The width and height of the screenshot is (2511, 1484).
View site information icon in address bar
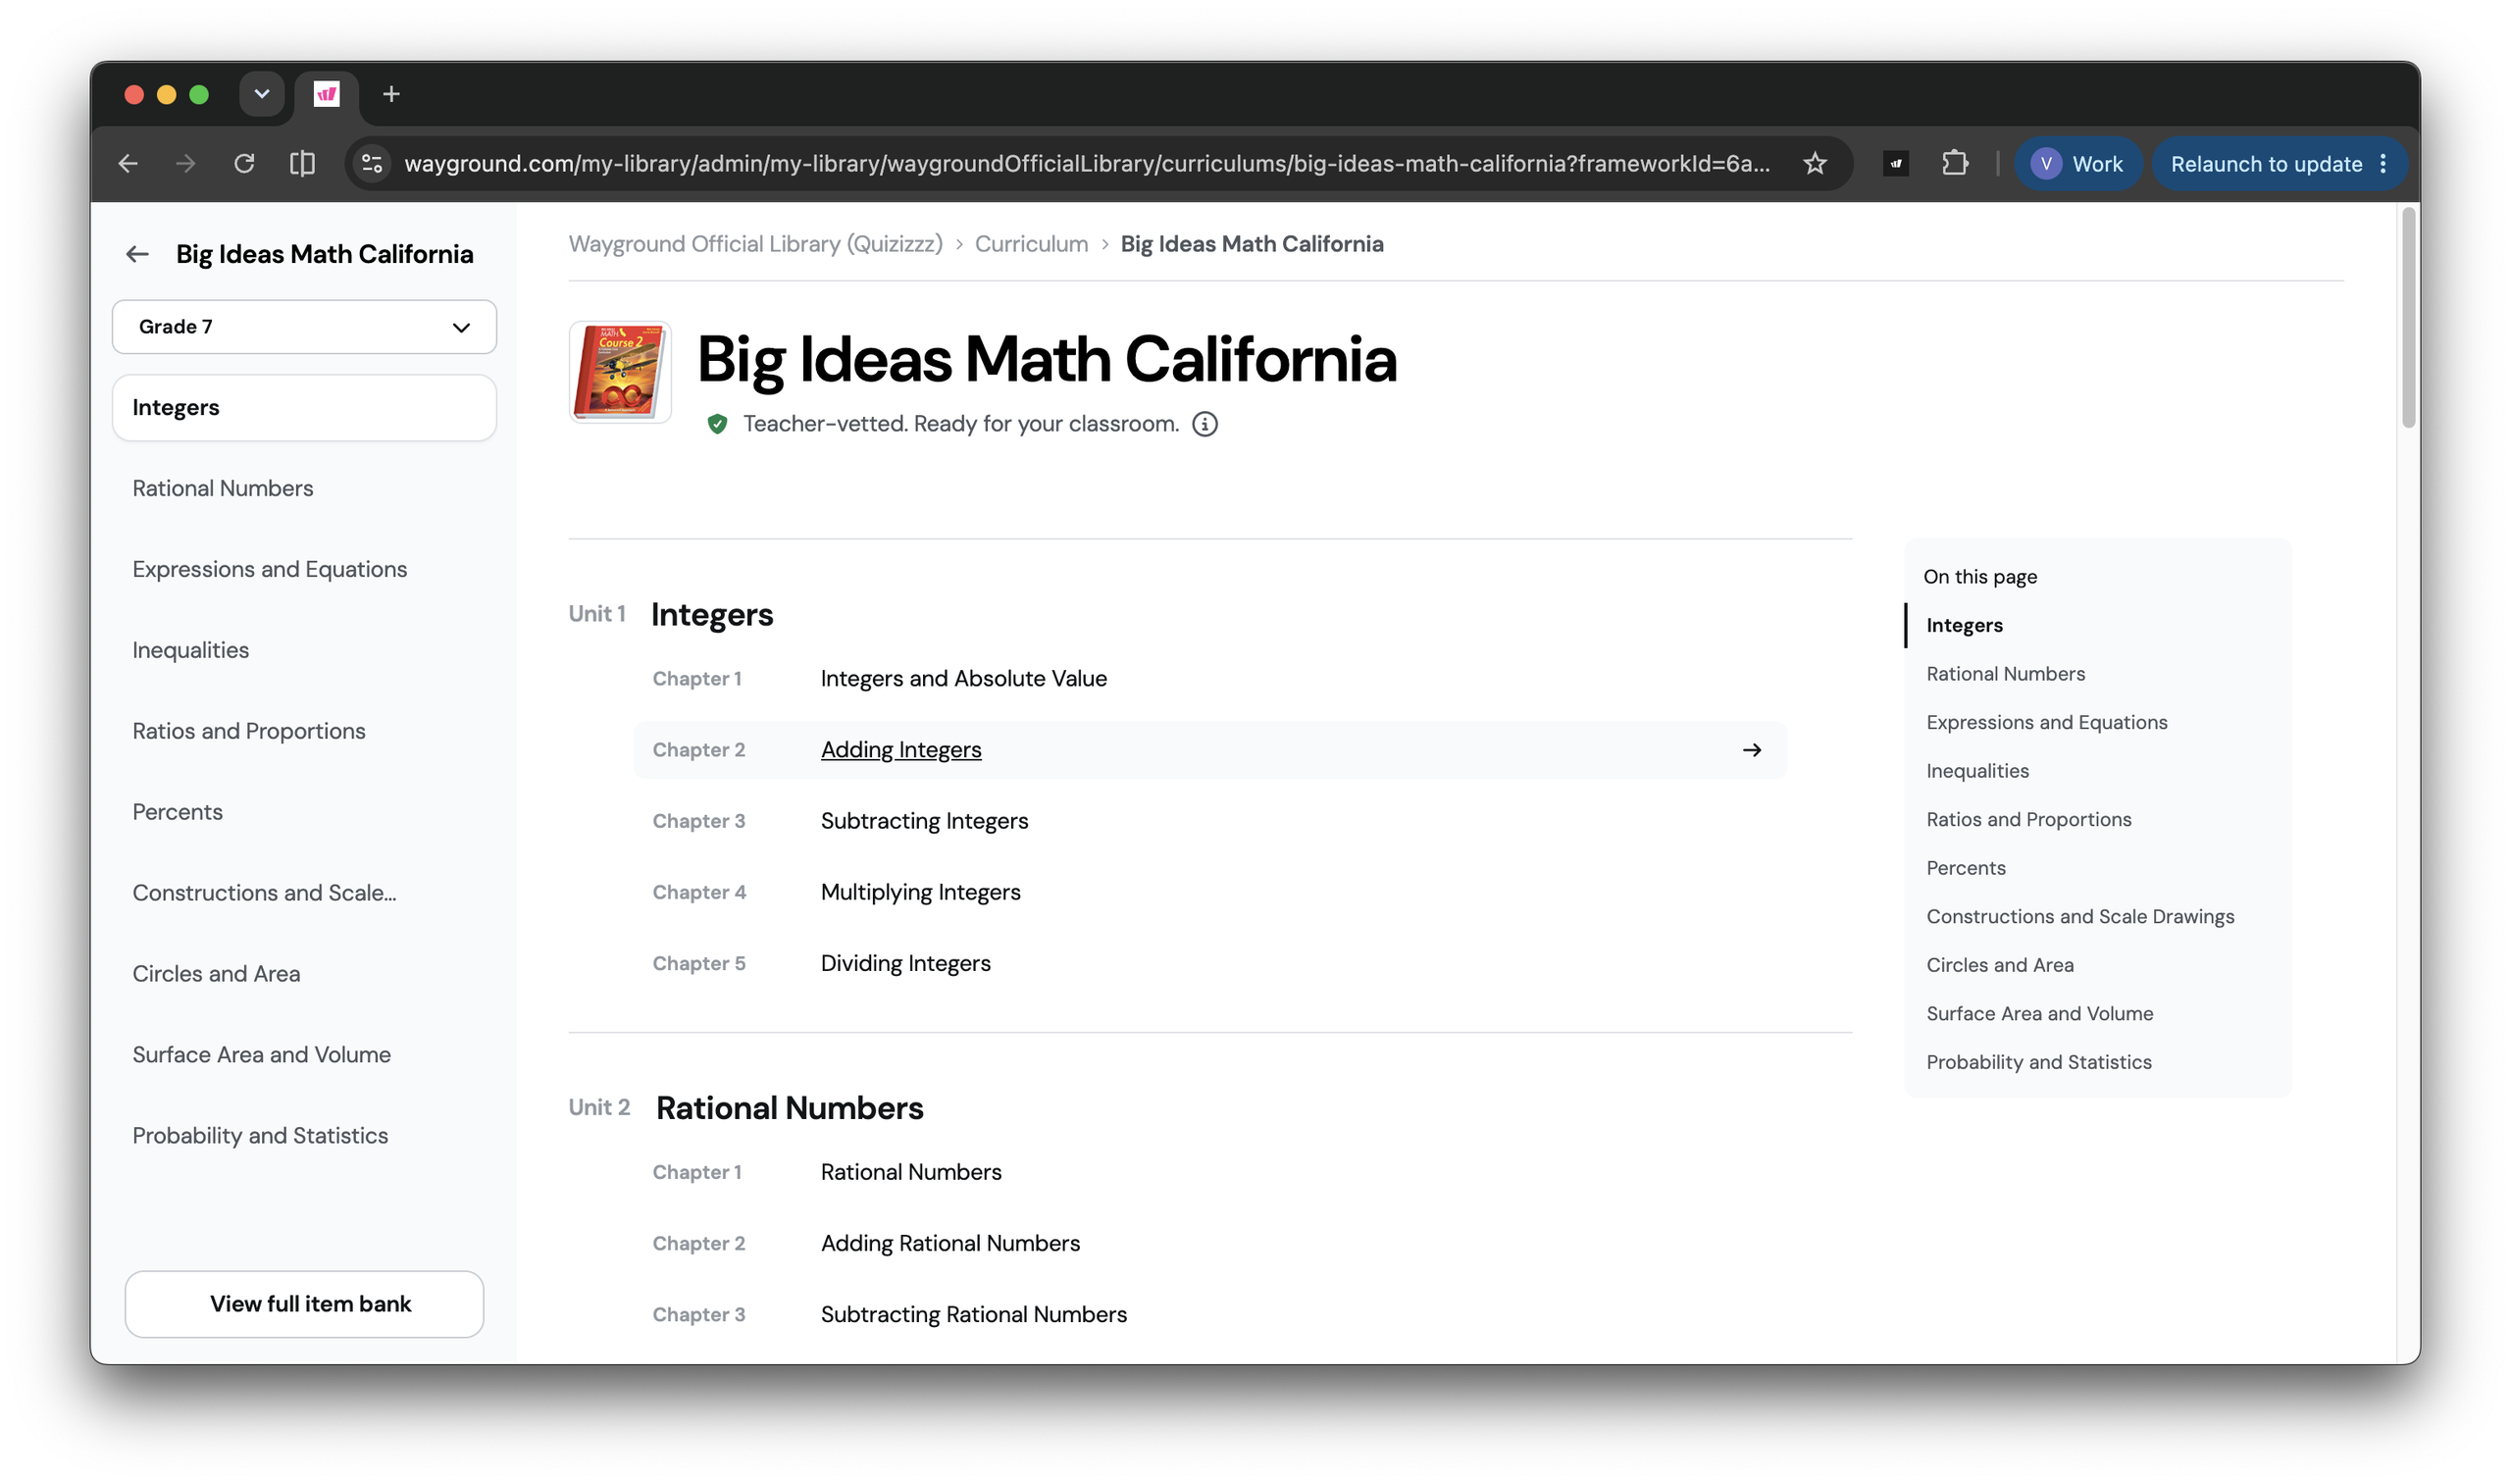(372, 163)
